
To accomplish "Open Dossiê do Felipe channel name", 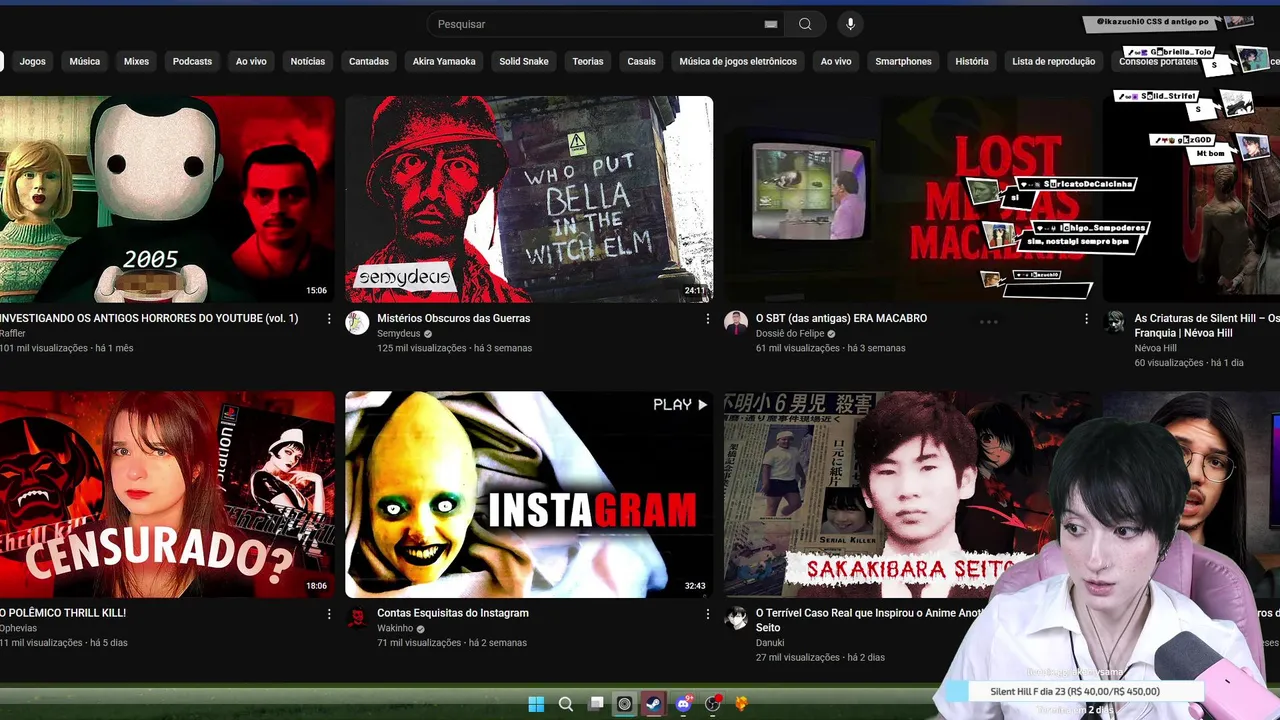I will 790,333.
